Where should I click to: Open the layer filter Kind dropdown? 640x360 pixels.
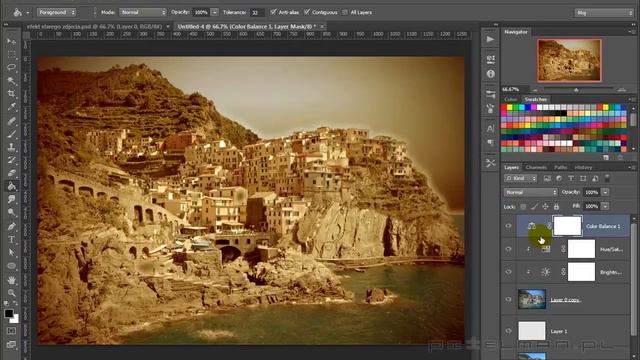tap(520, 178)
